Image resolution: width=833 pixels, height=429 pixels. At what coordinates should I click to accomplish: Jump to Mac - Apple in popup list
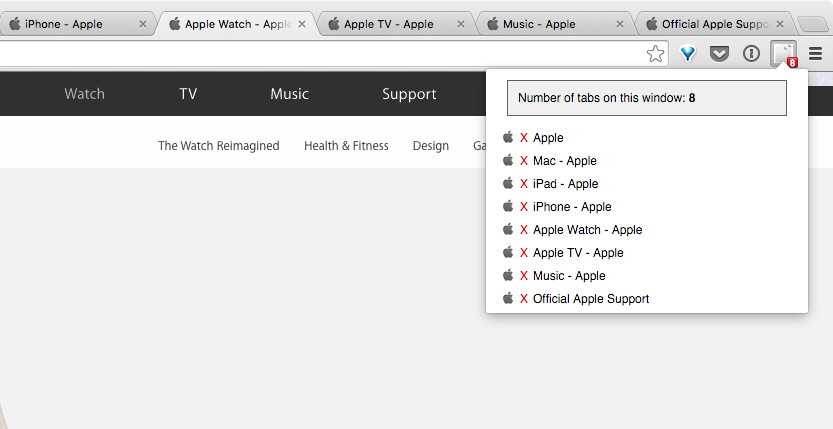click(565, 161)
